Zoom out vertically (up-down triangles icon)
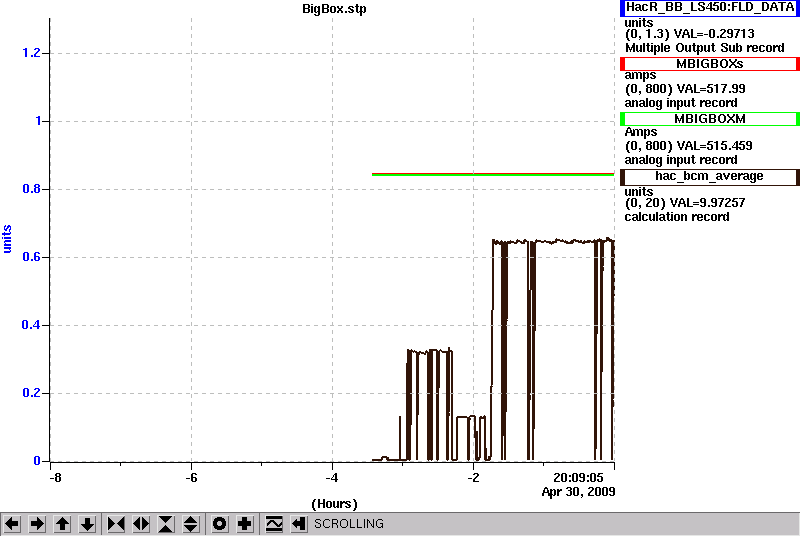Viewport: 800px width, 536px height. pos(191,524)
